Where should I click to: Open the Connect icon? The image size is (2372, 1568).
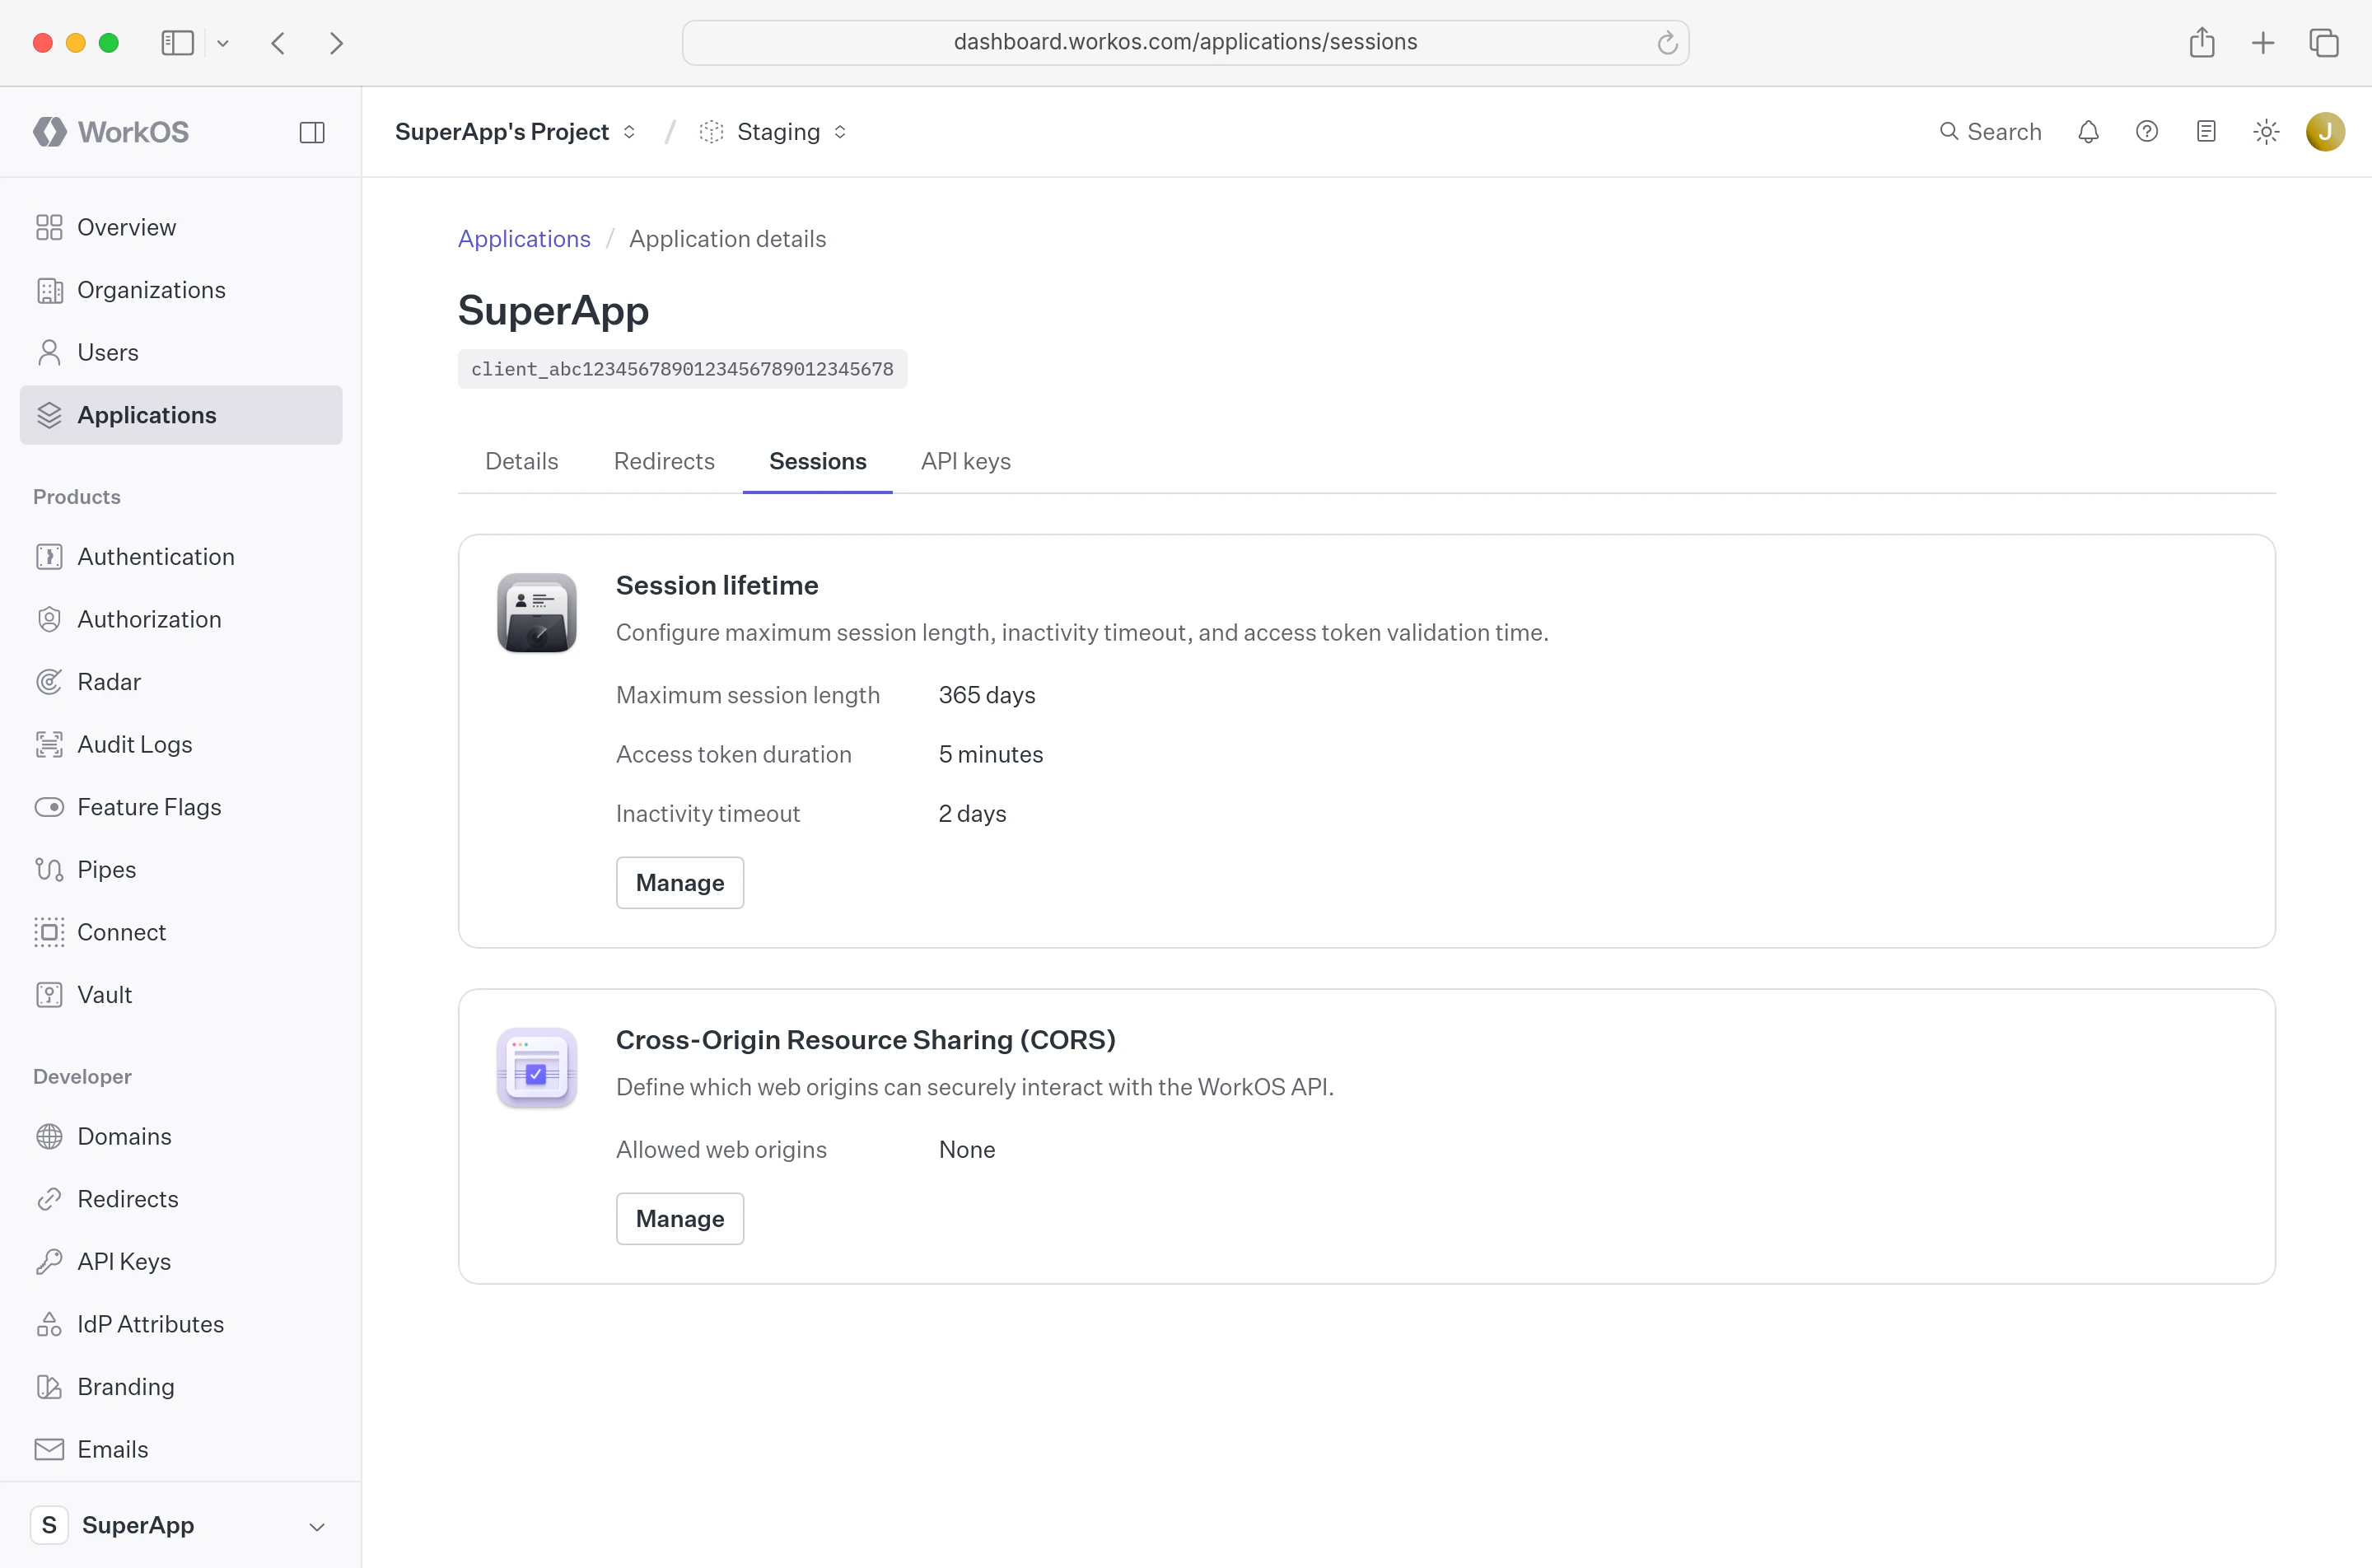tap(49, 932)
